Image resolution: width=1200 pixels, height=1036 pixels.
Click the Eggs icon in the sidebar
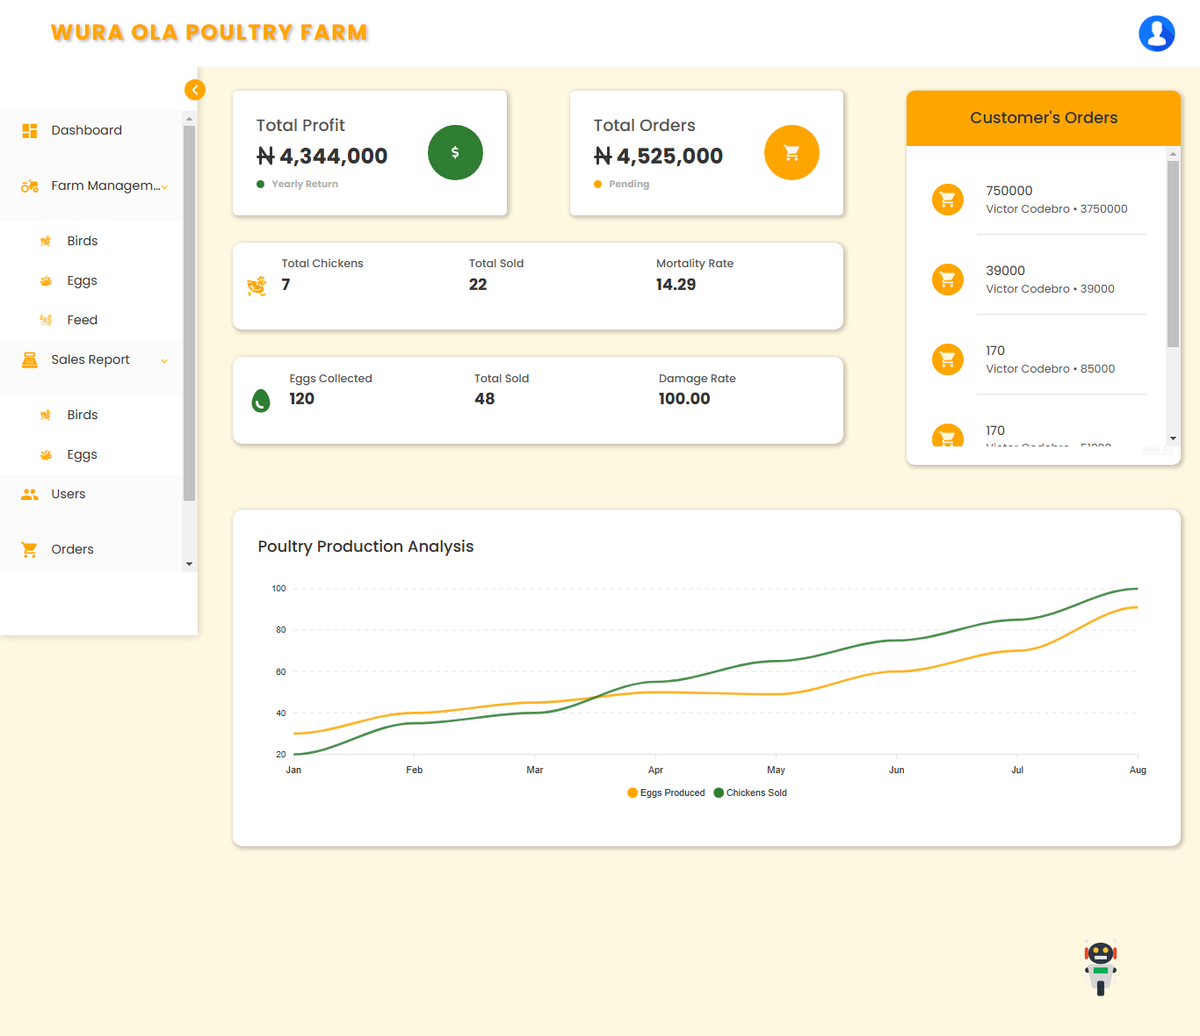[x=44, y=281]
